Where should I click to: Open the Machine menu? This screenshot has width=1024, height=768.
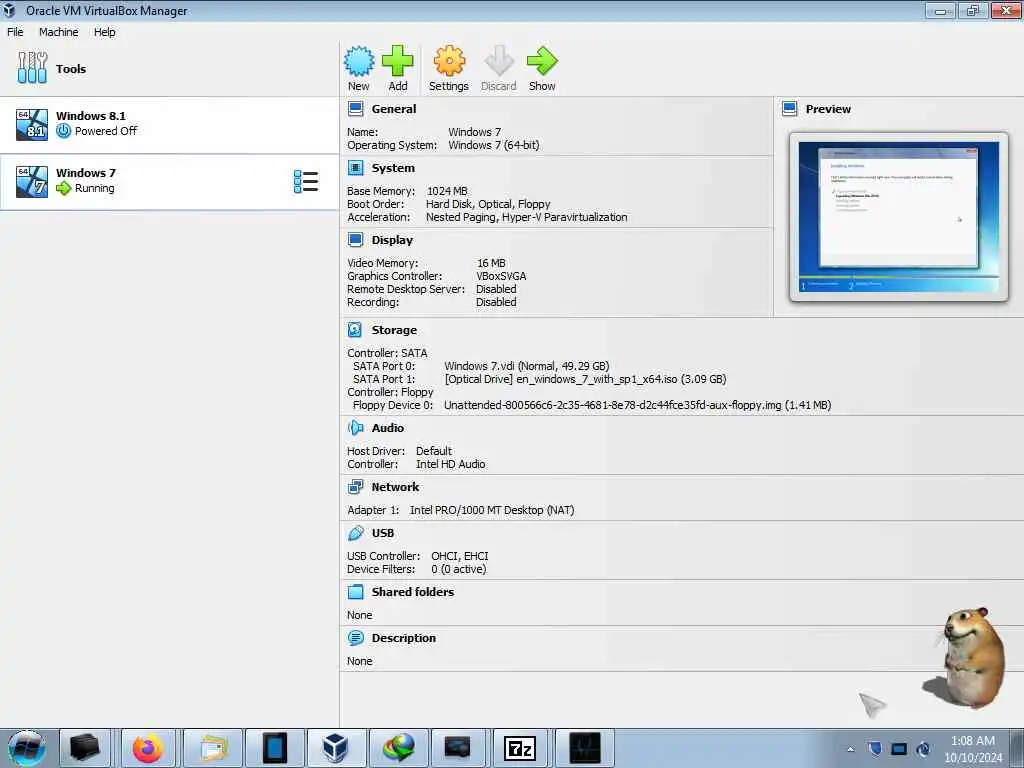click(58, 32)
